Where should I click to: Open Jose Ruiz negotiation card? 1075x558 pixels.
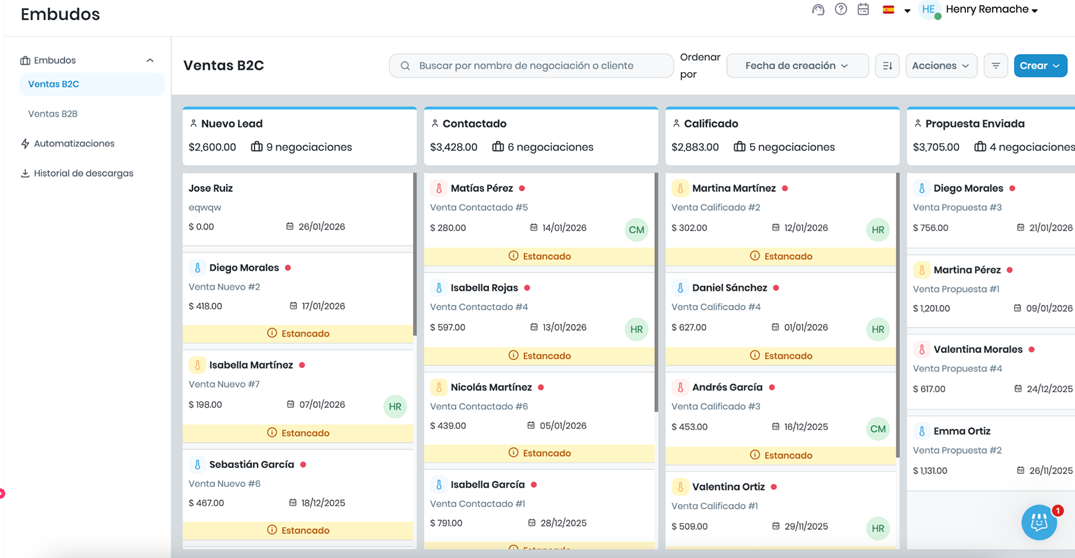coord(298,208)
